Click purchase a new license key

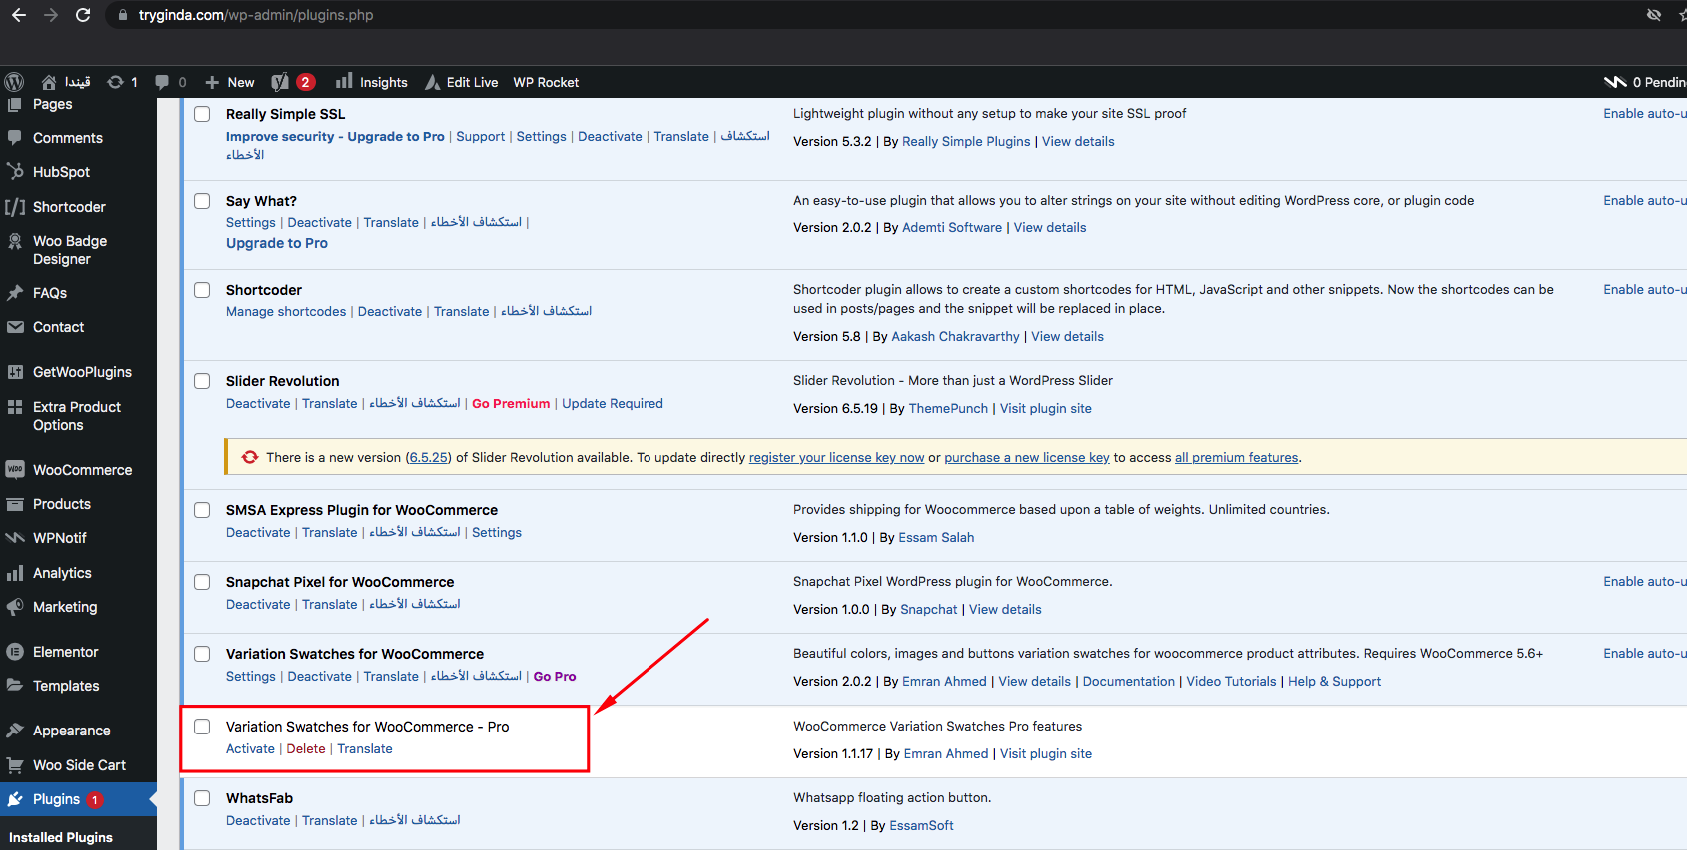pyautogui.click(x=1027, y=457)
